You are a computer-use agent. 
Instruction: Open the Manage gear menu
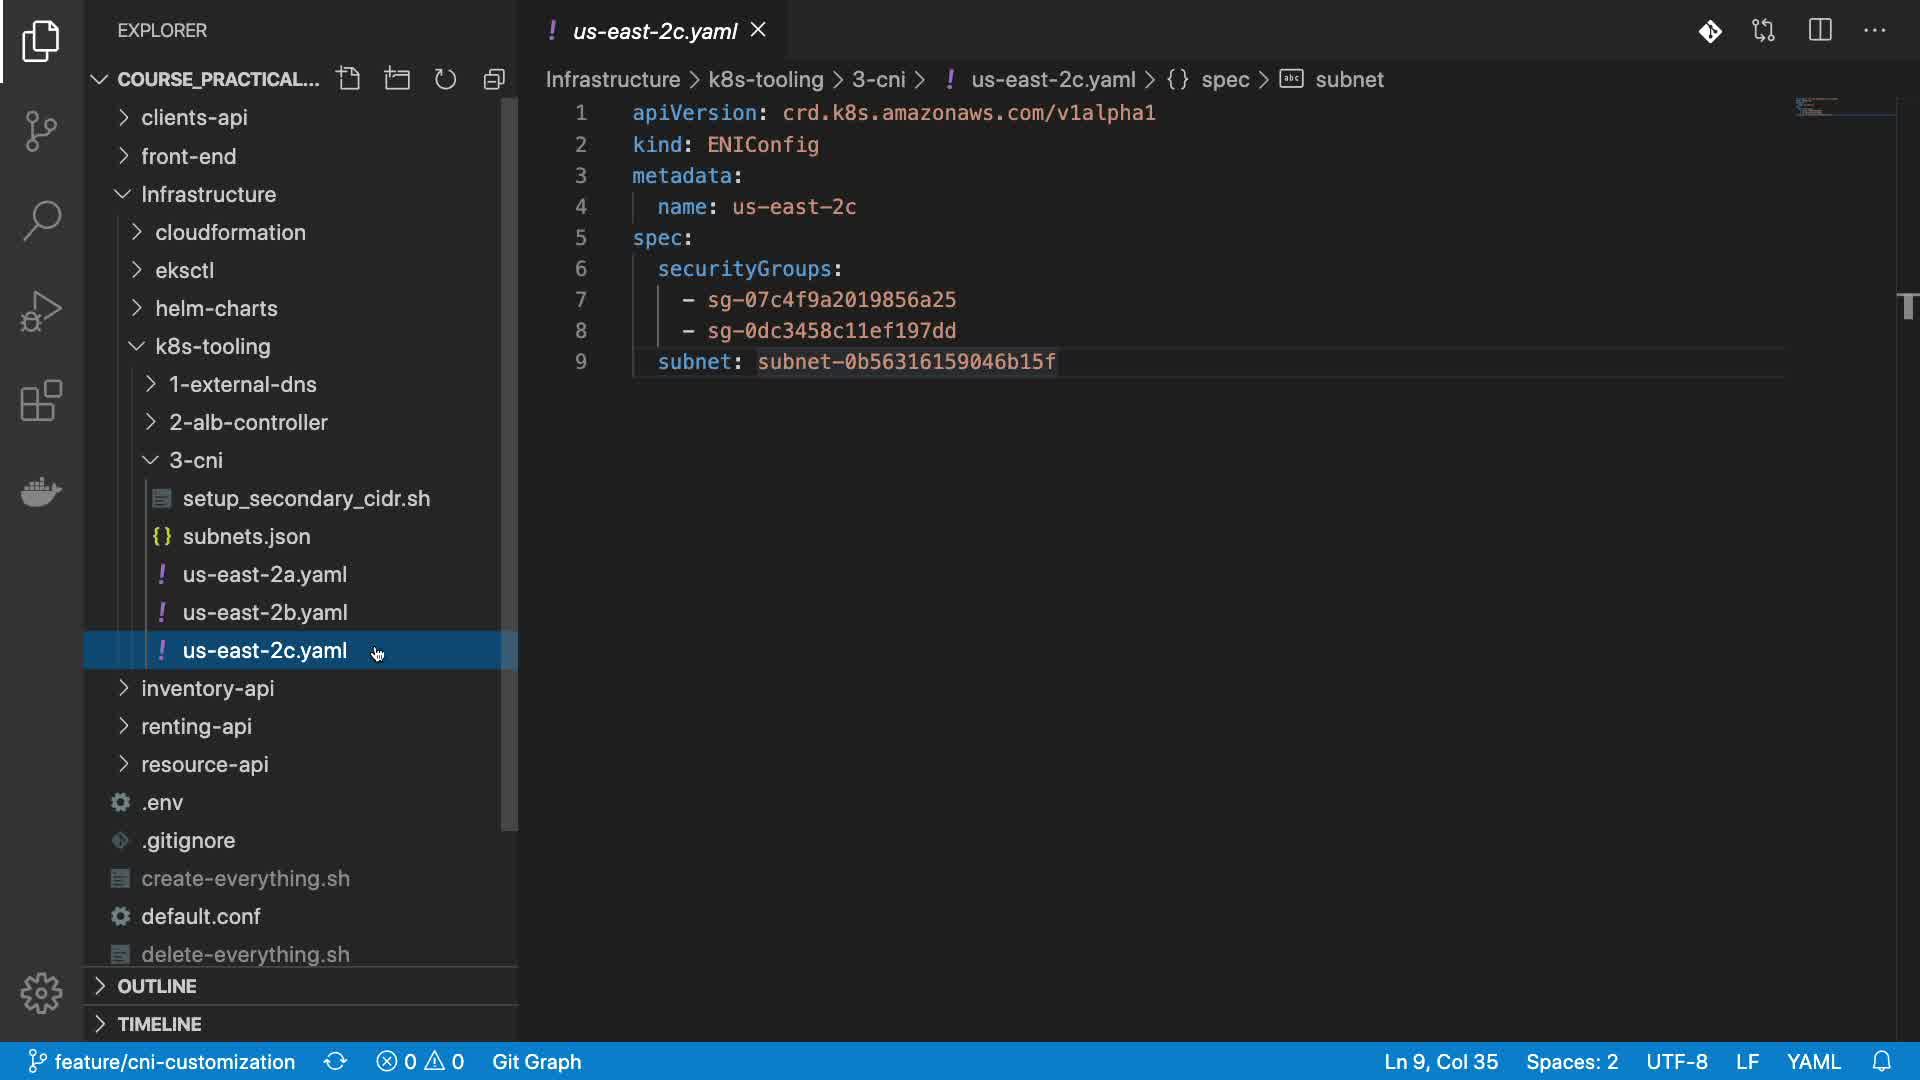[41, 993]
